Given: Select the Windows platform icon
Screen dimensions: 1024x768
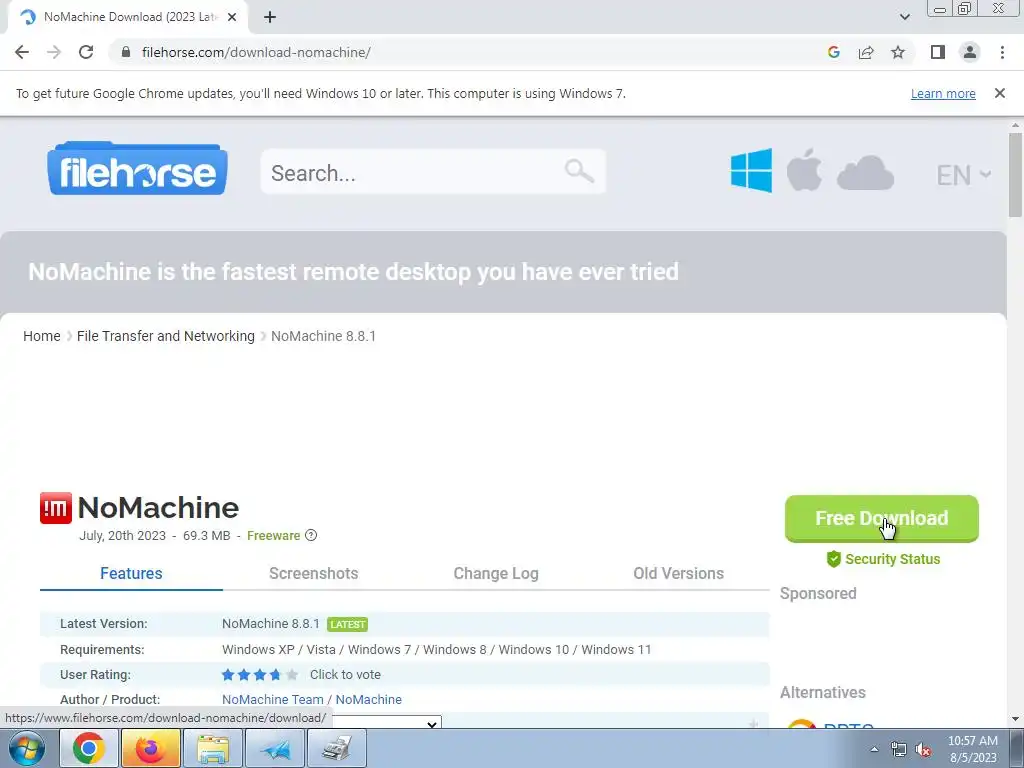Looking at the screenshot, I should [751, 171].
